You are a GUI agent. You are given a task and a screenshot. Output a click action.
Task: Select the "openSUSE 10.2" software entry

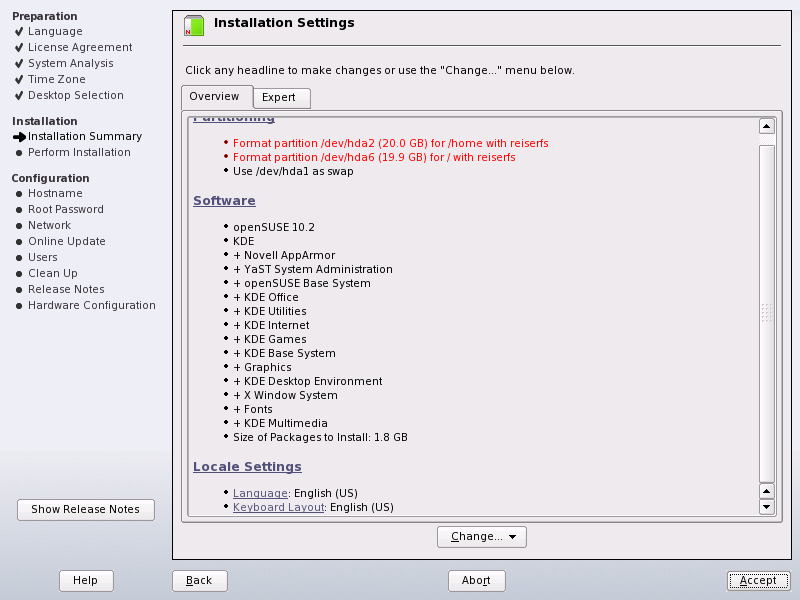pyautogui.click(x=273, y=227)
